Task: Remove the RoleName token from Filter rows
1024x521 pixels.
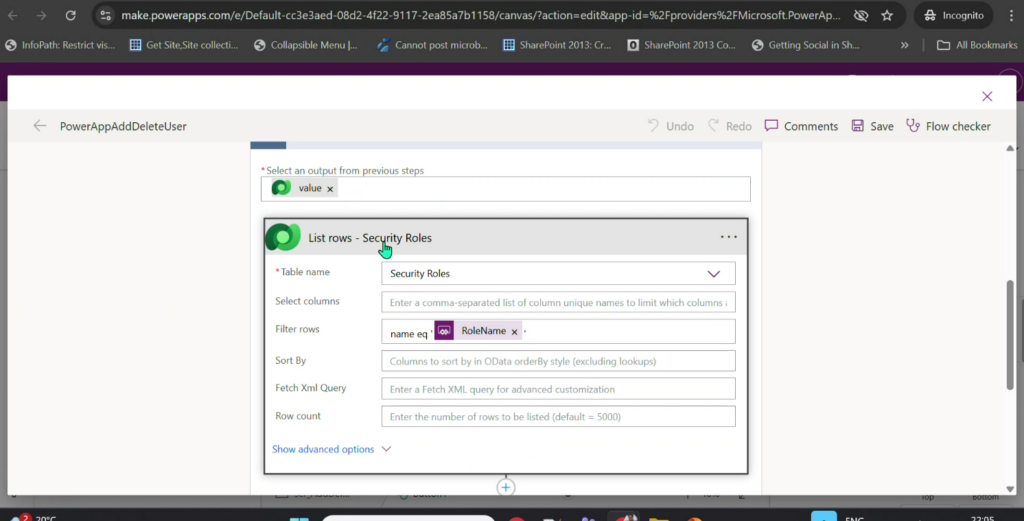Action: point(515,331)
